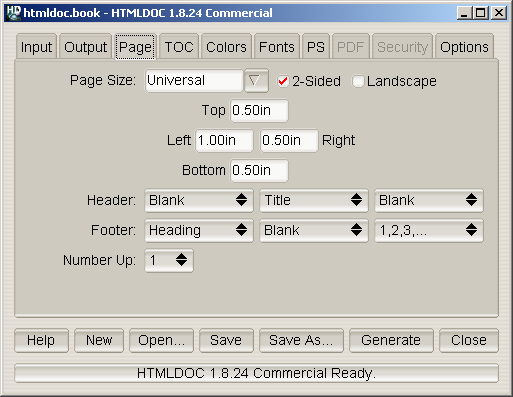513x397 pixels.
Task: Open the Number Up selector
Action: (169, 260)
